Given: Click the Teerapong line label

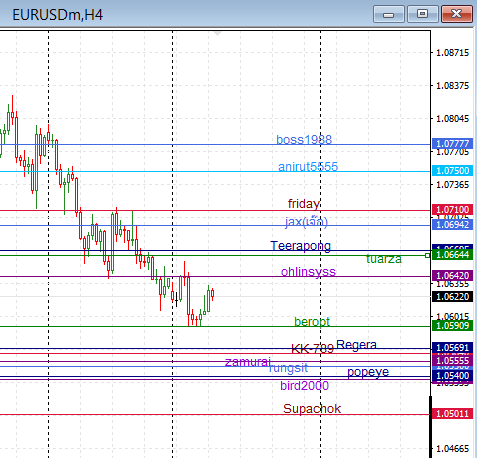Looking at the screenshot, I should pos(300,246).
